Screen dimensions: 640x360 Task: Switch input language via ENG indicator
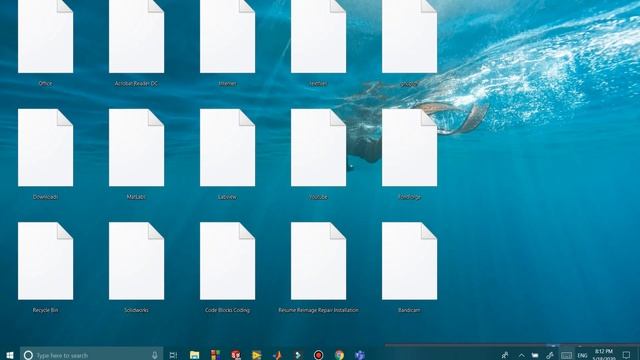pyautogui.click(x=582, y=356)
